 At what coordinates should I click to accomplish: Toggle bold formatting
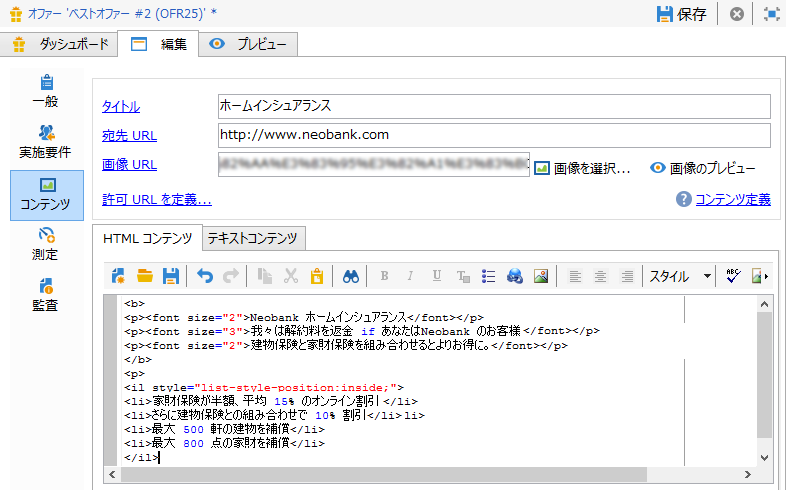384,276
